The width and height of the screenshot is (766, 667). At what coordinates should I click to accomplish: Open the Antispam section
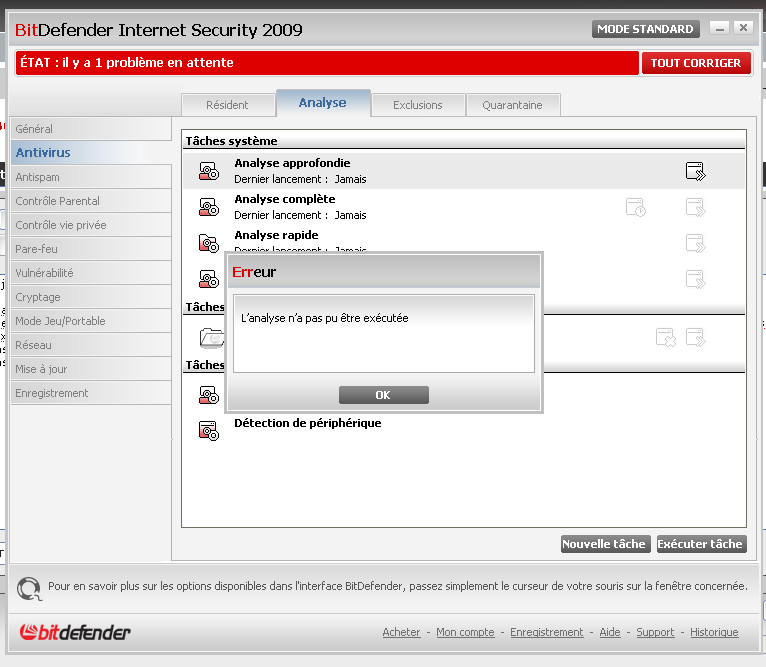91,177
